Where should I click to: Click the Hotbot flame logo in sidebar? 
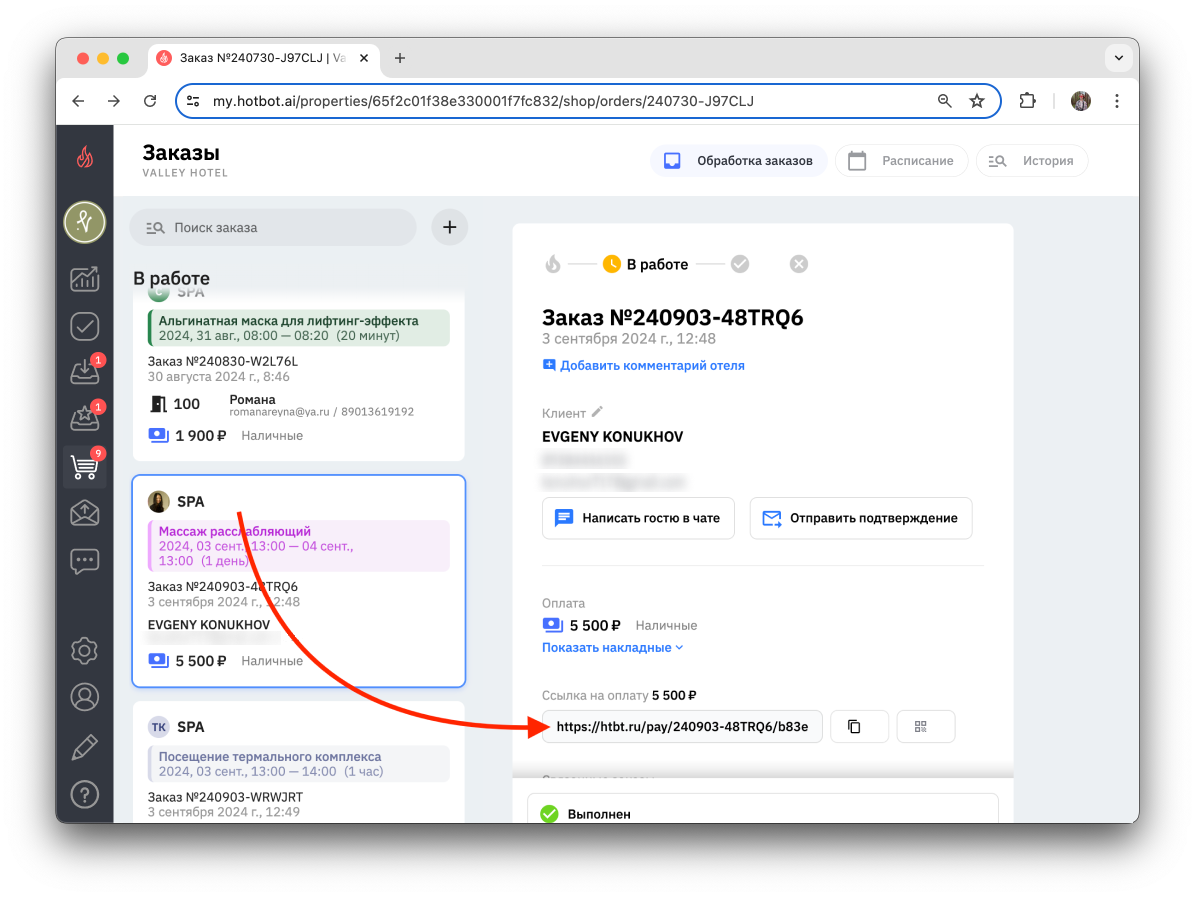[x=85, y=158]
